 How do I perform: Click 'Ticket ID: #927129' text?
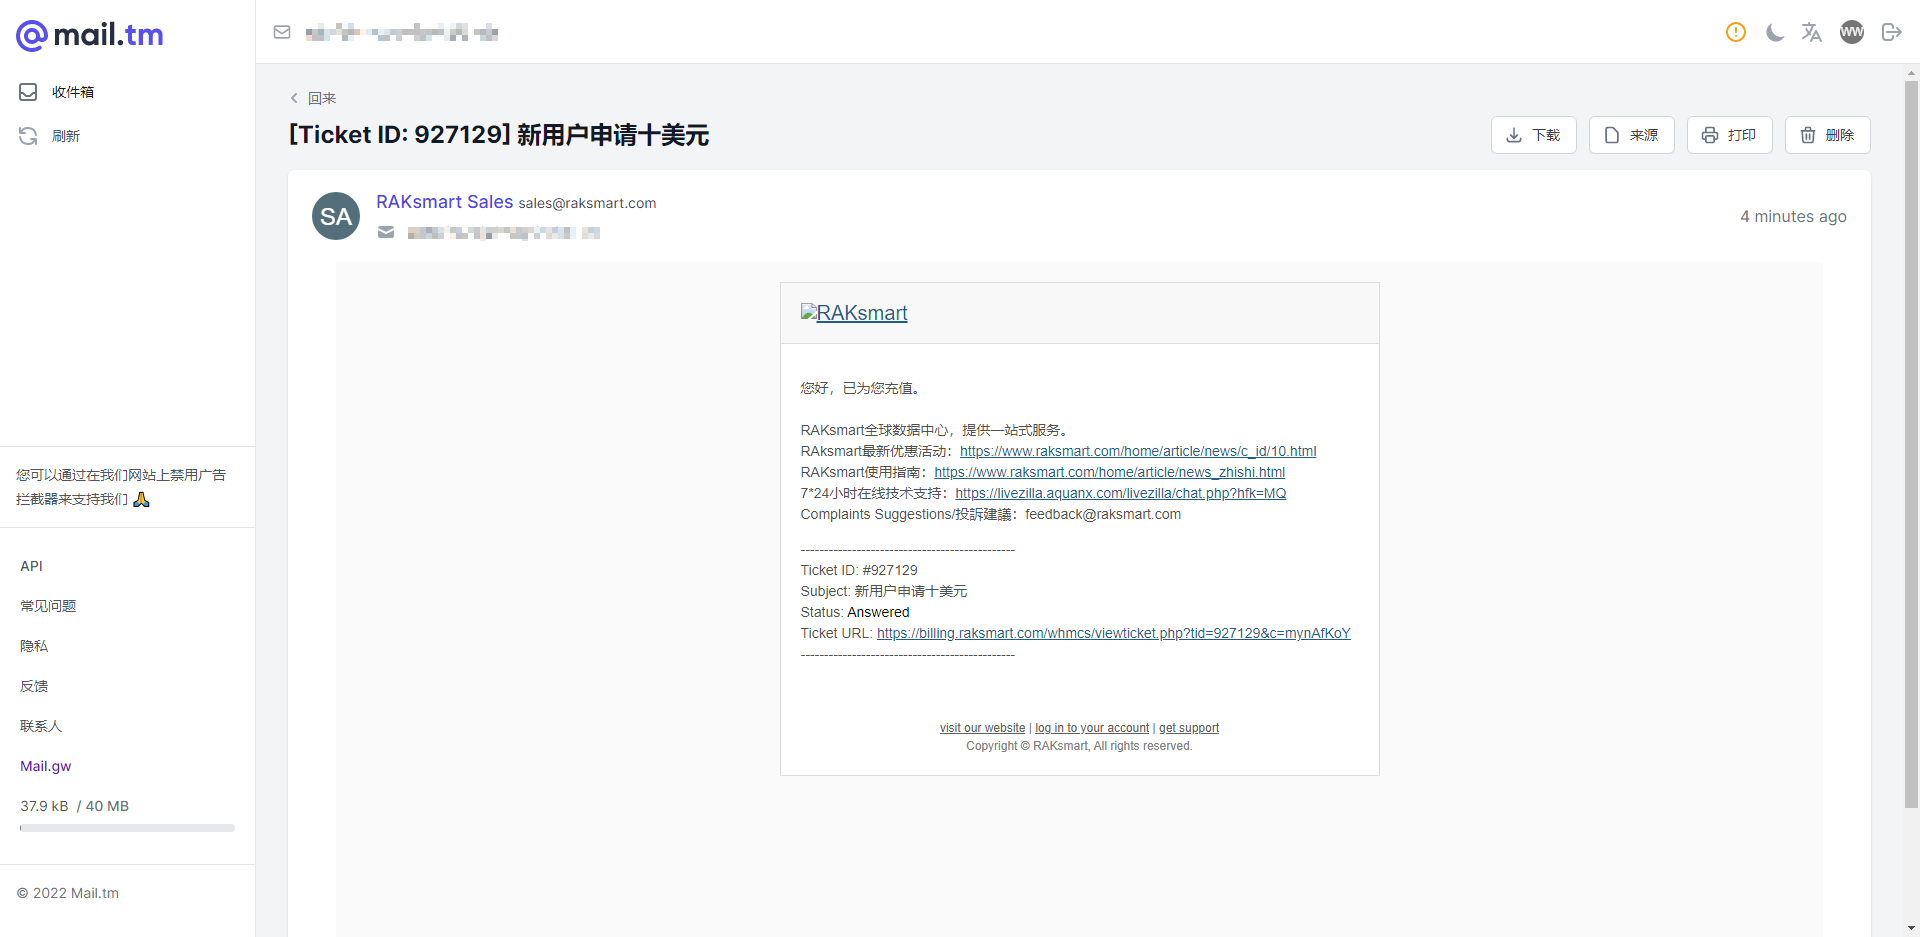click(x=859, y=570)
